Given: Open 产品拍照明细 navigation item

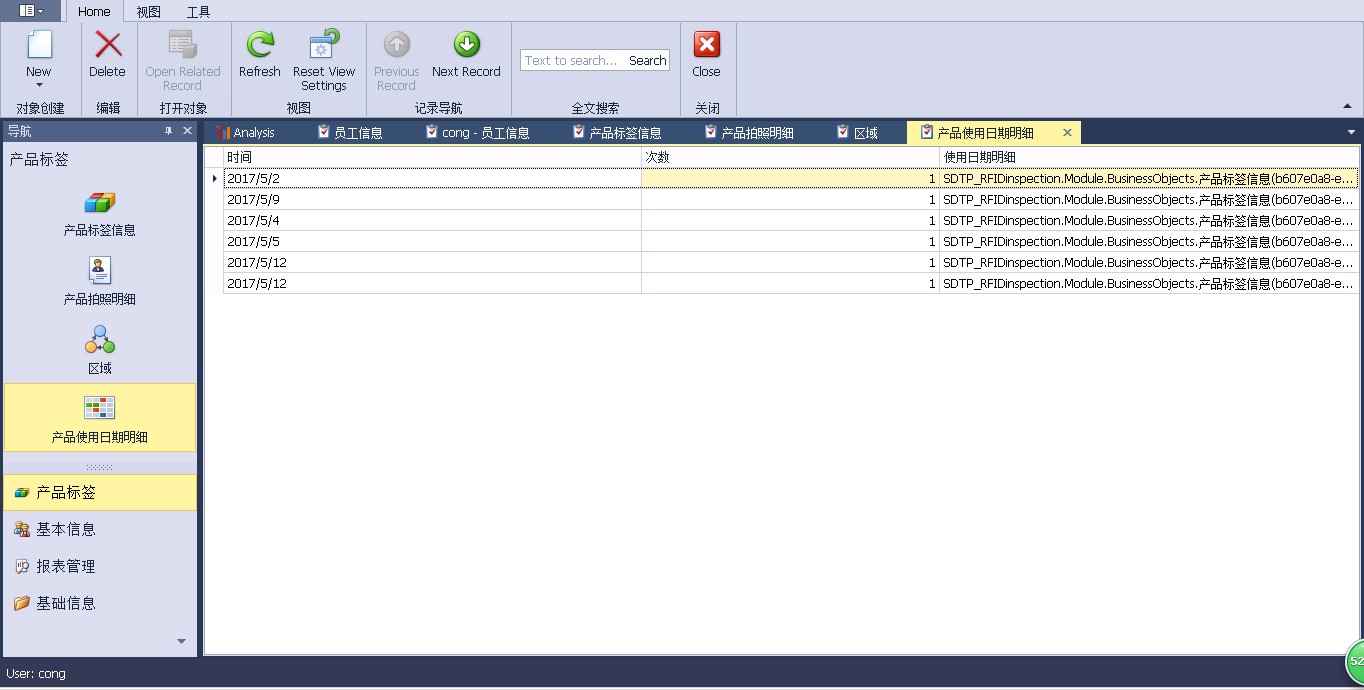Looking at the screenshot, I should (99, 283).
